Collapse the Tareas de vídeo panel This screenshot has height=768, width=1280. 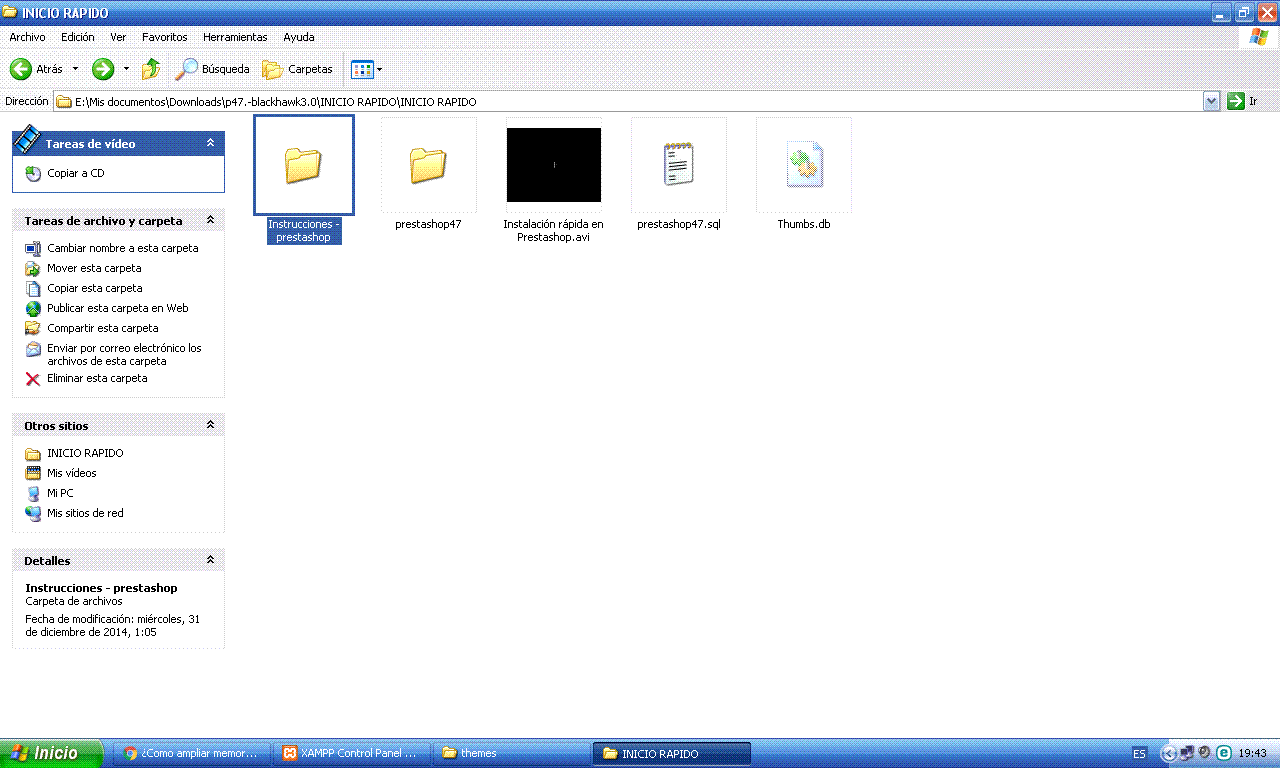pos(210,143)
